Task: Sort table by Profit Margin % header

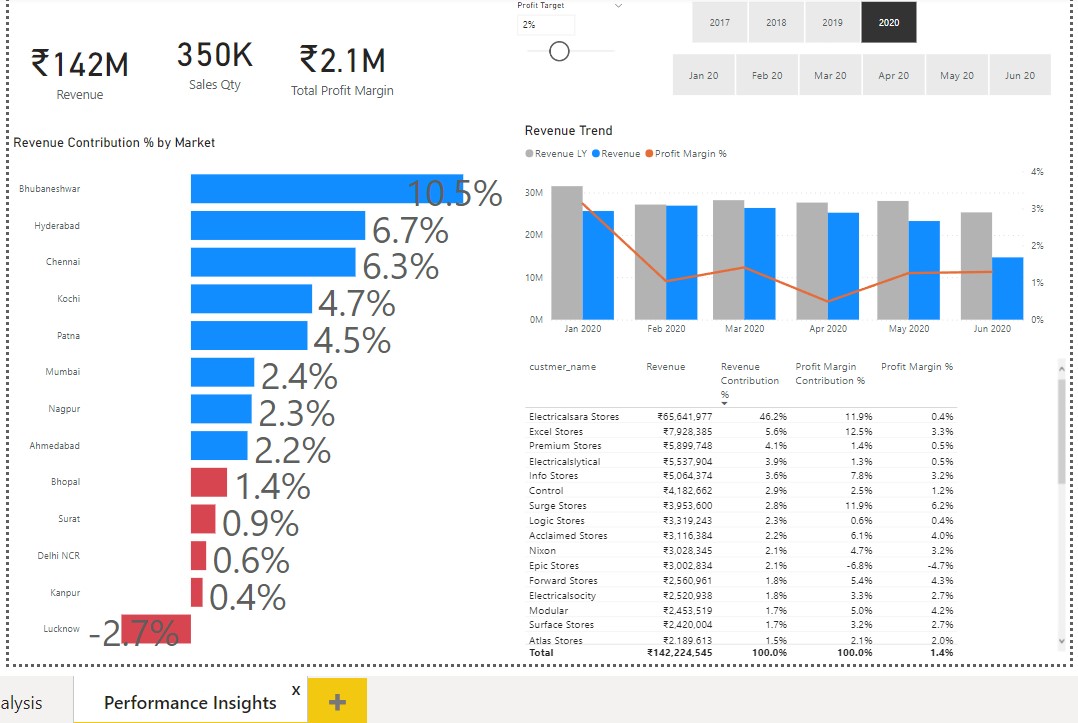Action: [x=916, y=367]
